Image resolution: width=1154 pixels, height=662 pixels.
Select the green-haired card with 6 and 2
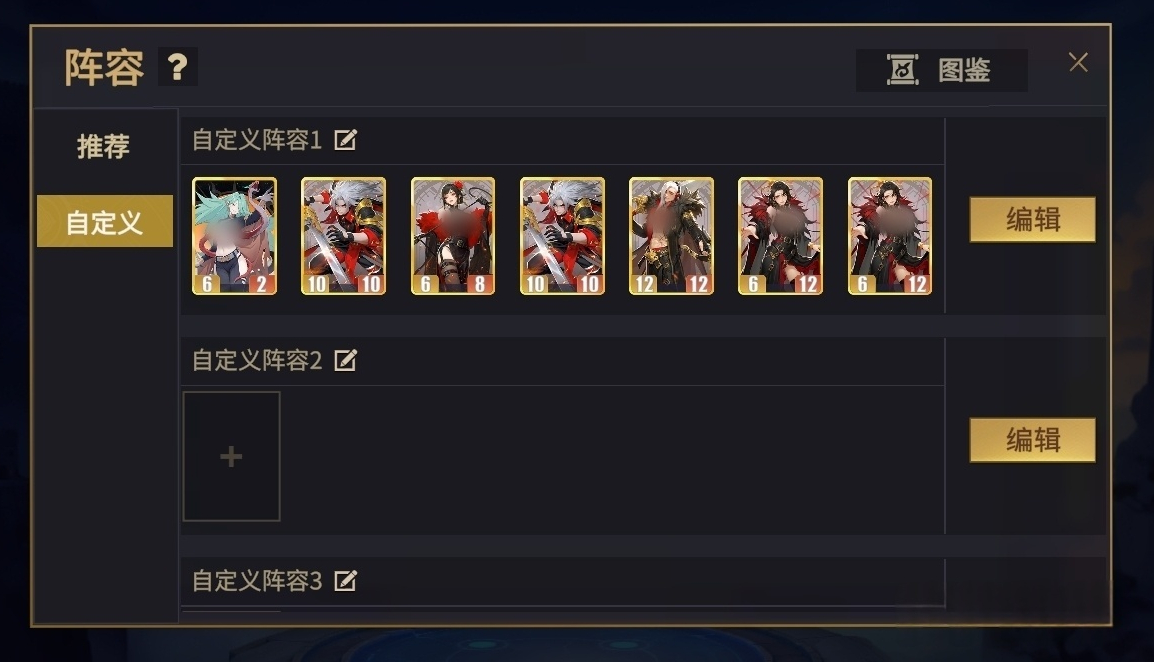pyautogui.click(x=235, y=236)
